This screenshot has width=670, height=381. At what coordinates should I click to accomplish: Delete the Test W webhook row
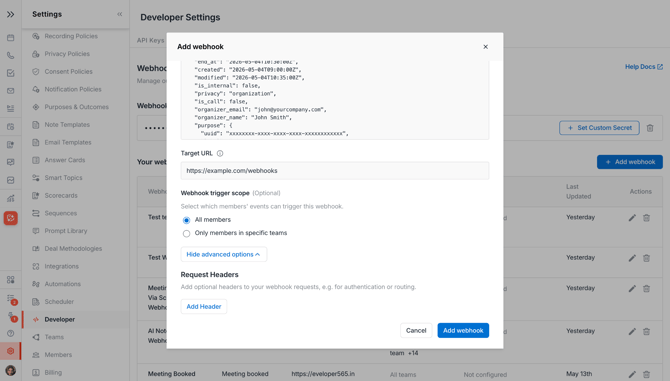tap(646, 258)
